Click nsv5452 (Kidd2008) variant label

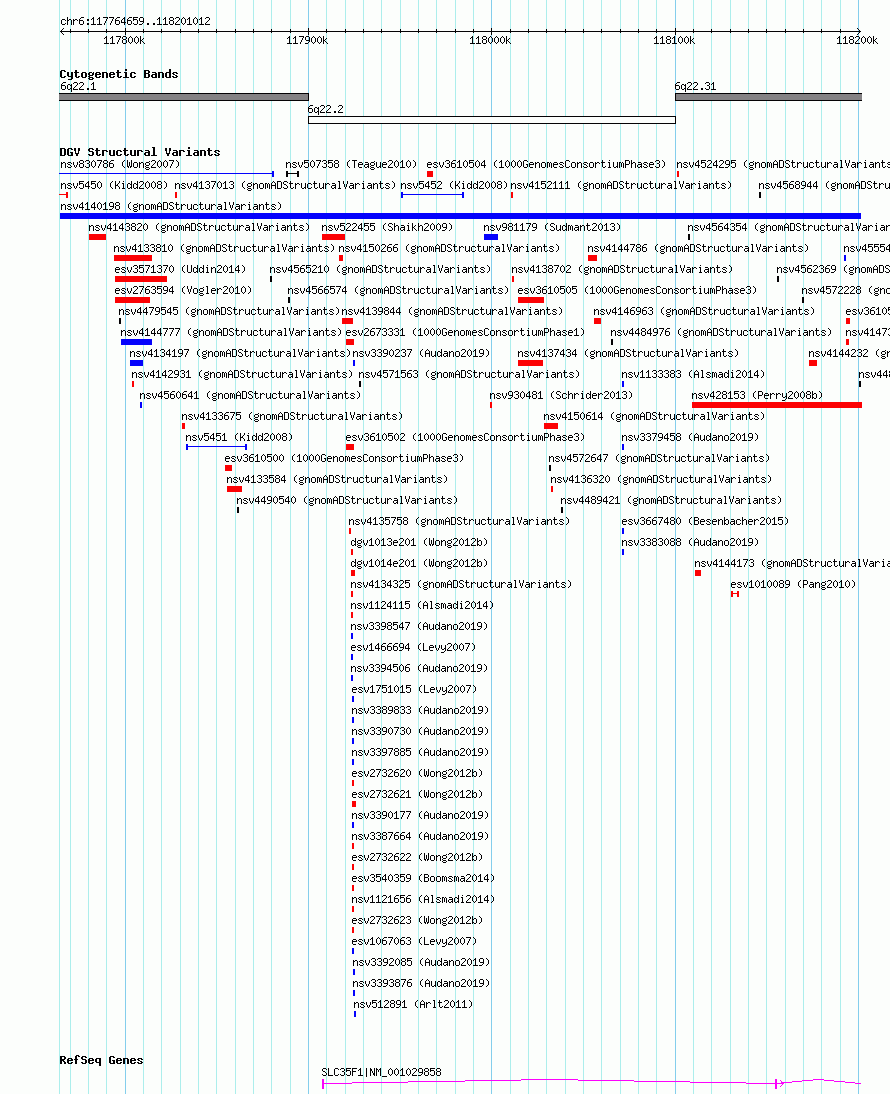click(x=454, y=186)
